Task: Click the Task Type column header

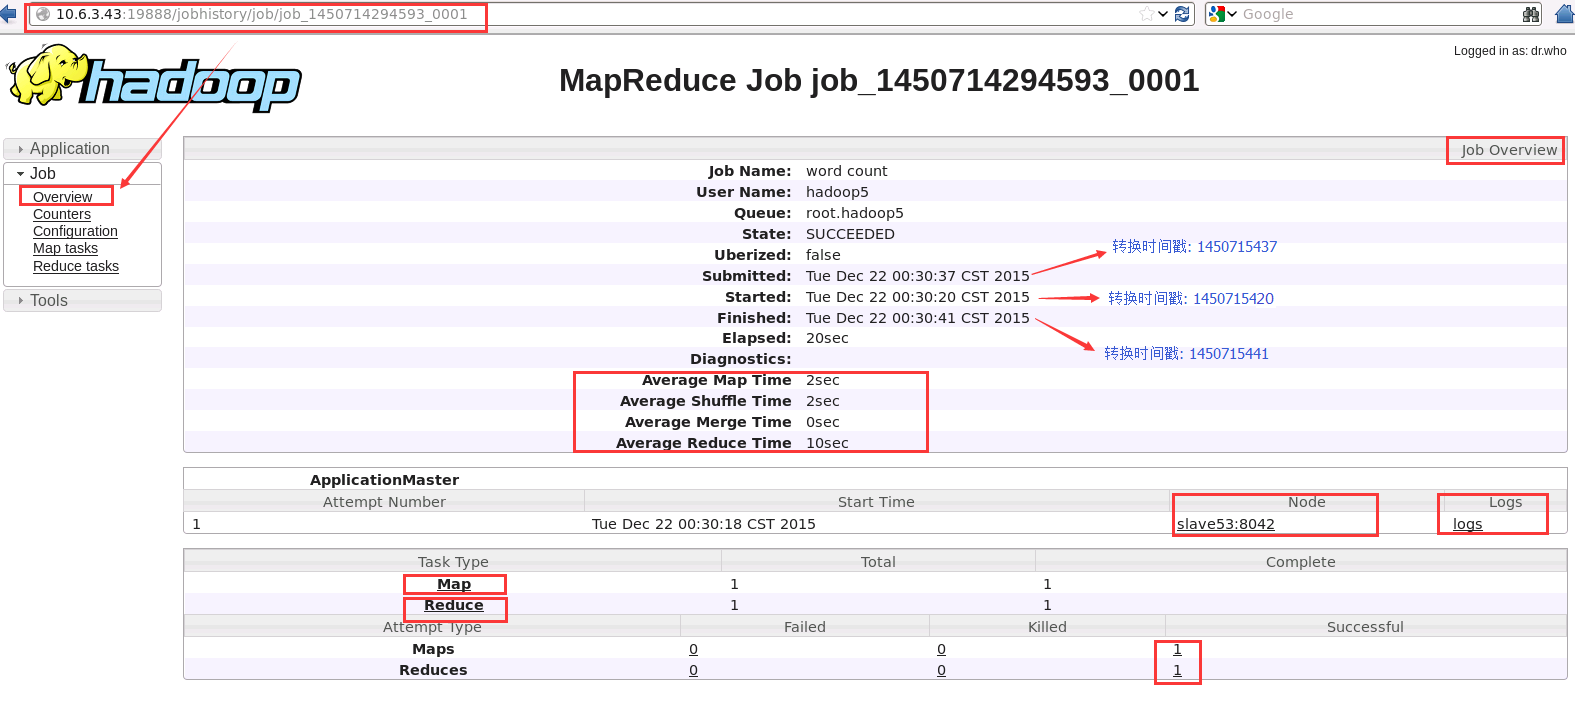Action: (x=453, y=562)
